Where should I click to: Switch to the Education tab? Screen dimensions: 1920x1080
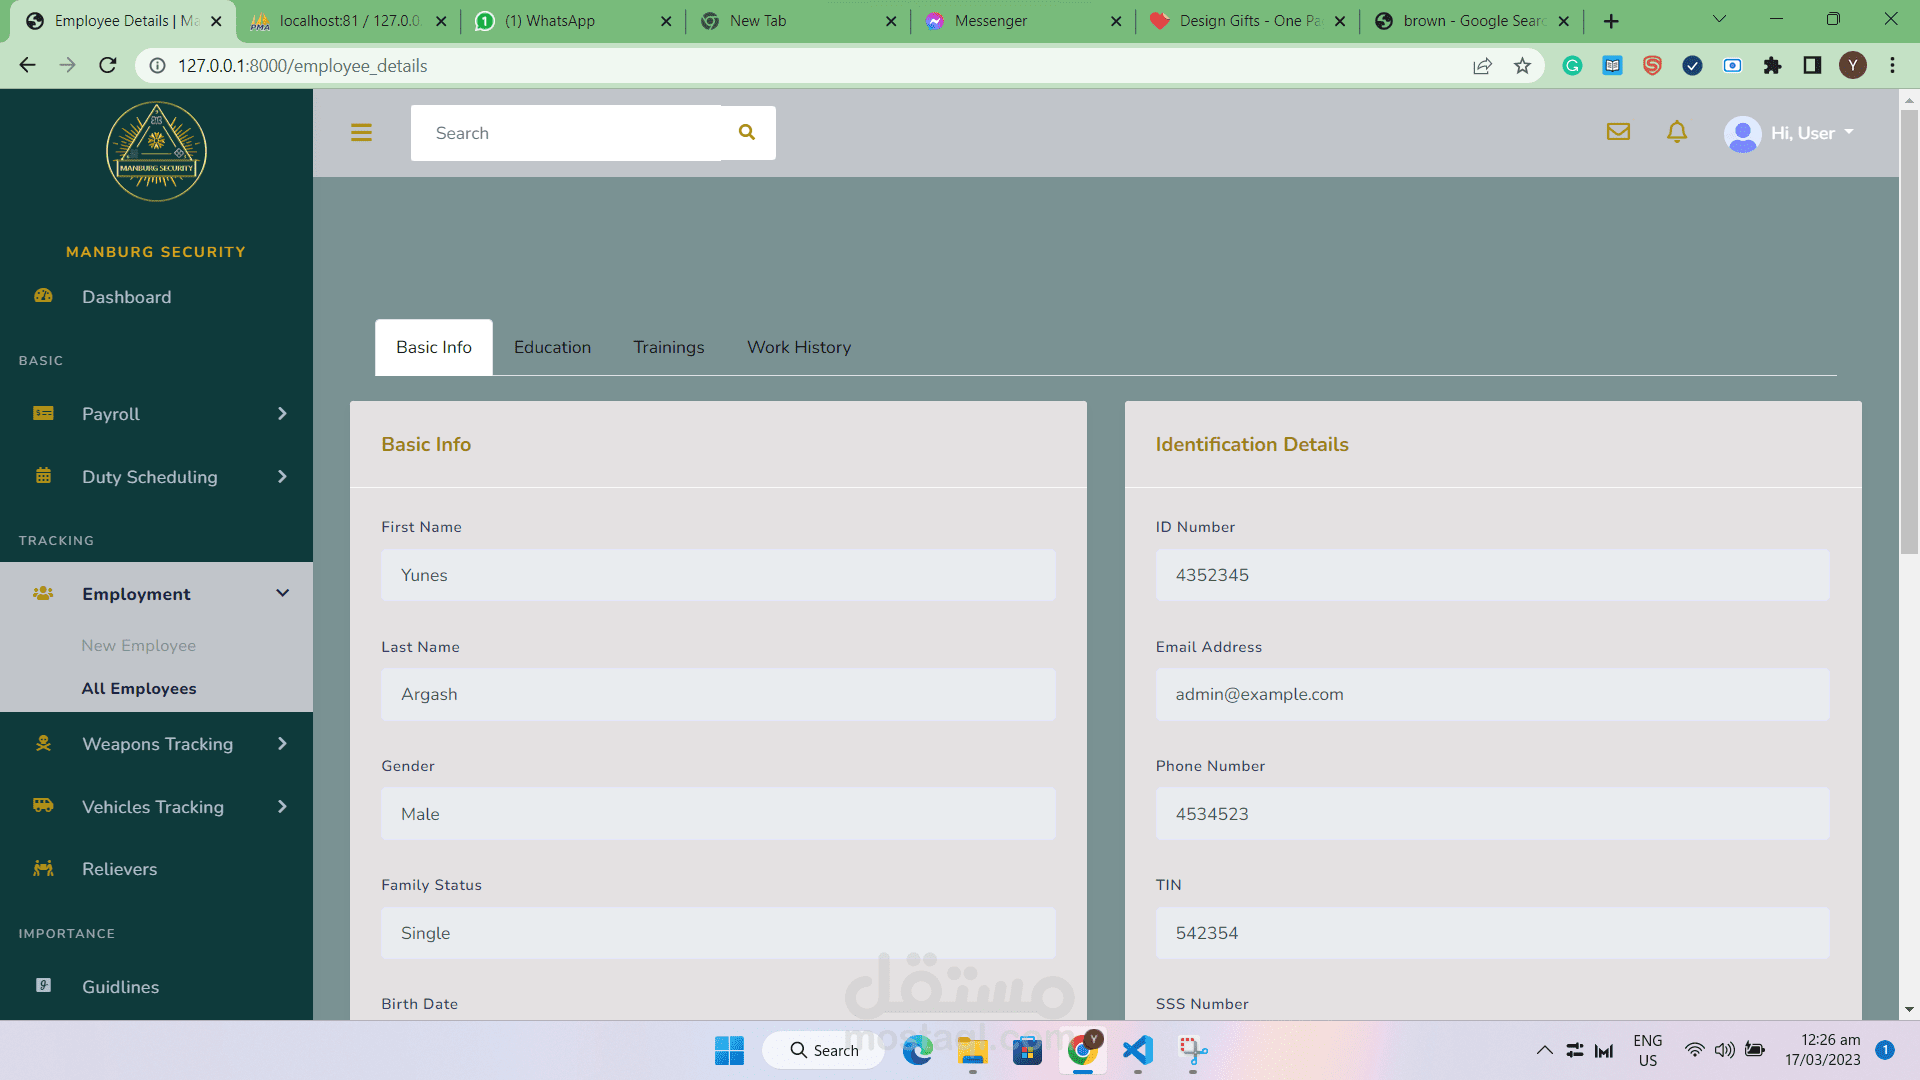coord(552,347)
